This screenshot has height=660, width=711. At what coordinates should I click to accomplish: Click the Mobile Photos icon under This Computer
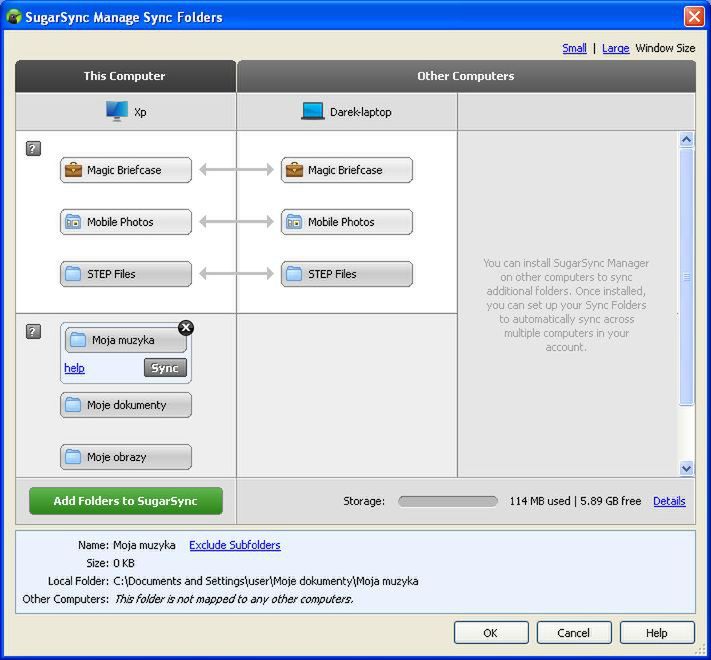tap(73, 222)
